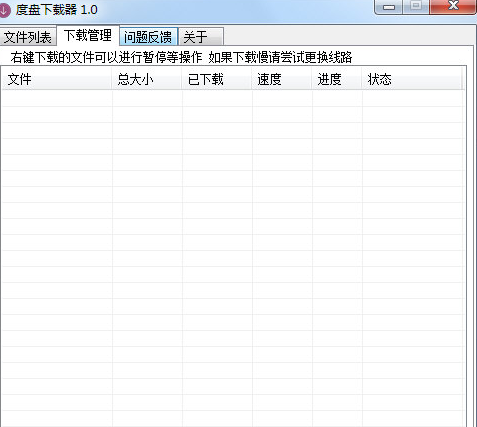Click the 状态 column header
This screenshot has width=477, height=427.
click(x=412, y=79)
